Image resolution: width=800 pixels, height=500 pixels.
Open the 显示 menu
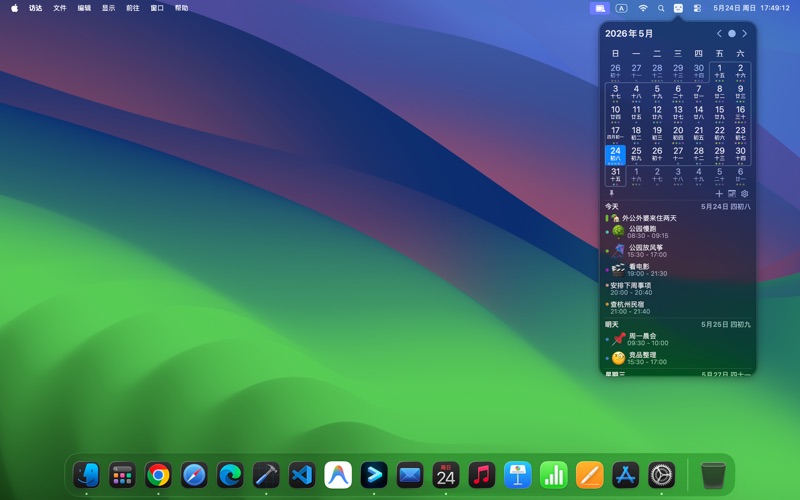coord(108,8)
